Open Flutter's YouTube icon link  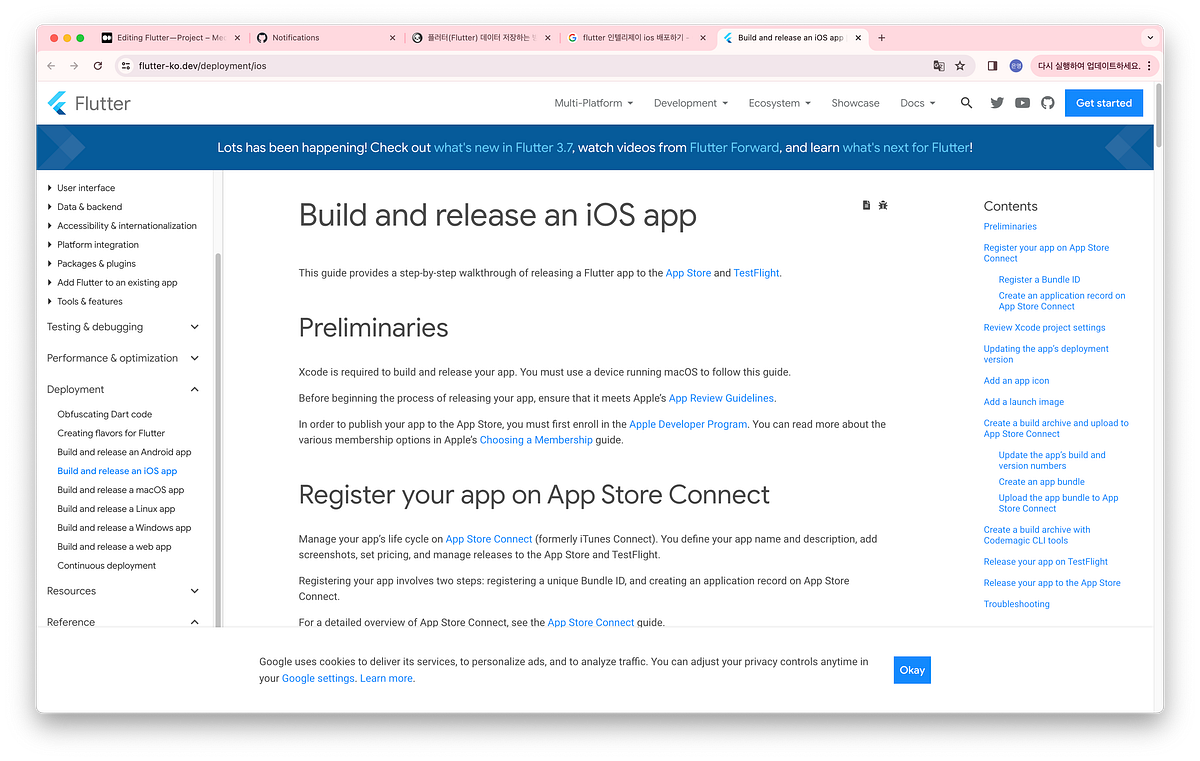tap(1022, 103)
